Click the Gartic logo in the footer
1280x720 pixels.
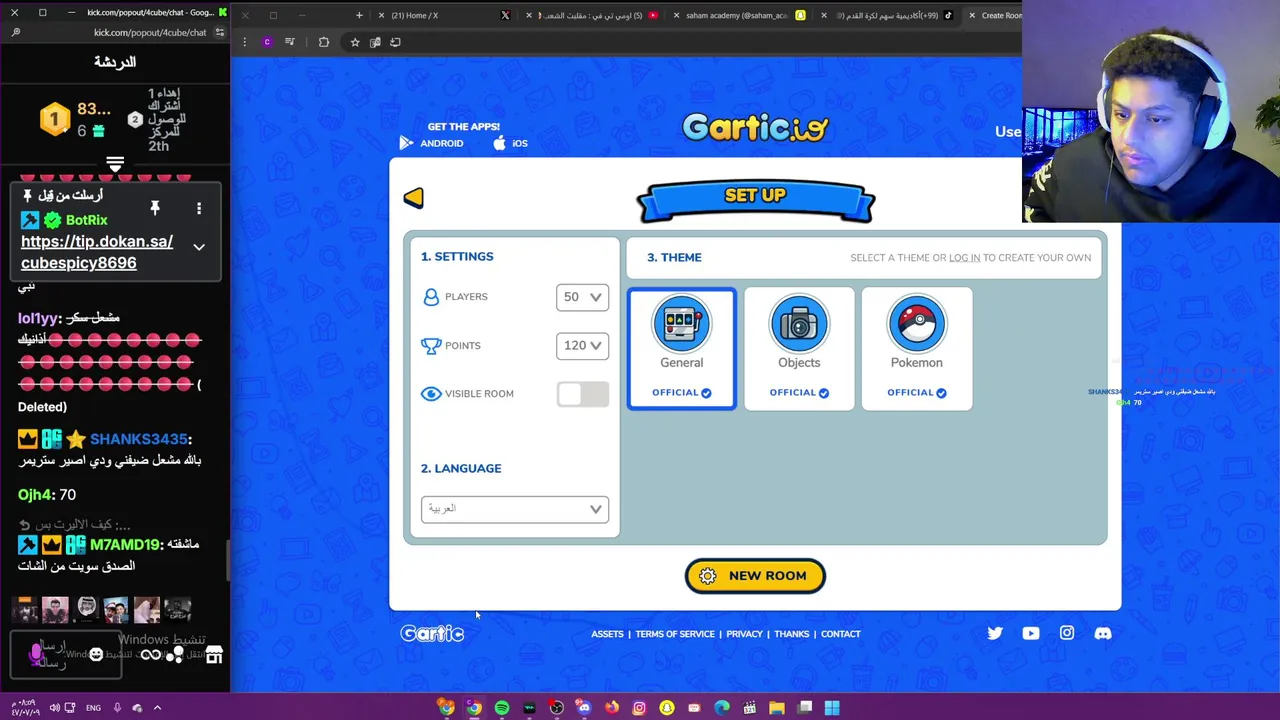[x=432, y=633]
